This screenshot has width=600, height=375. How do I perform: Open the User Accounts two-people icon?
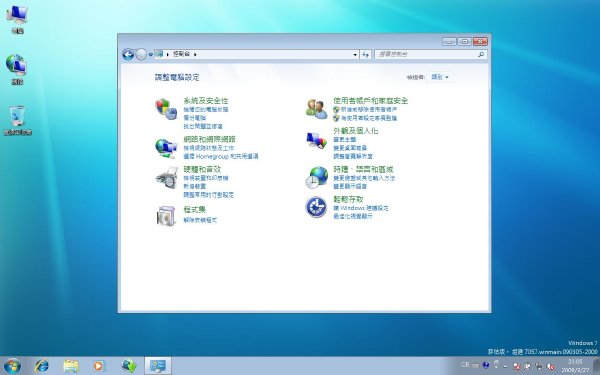coord(316,108)
